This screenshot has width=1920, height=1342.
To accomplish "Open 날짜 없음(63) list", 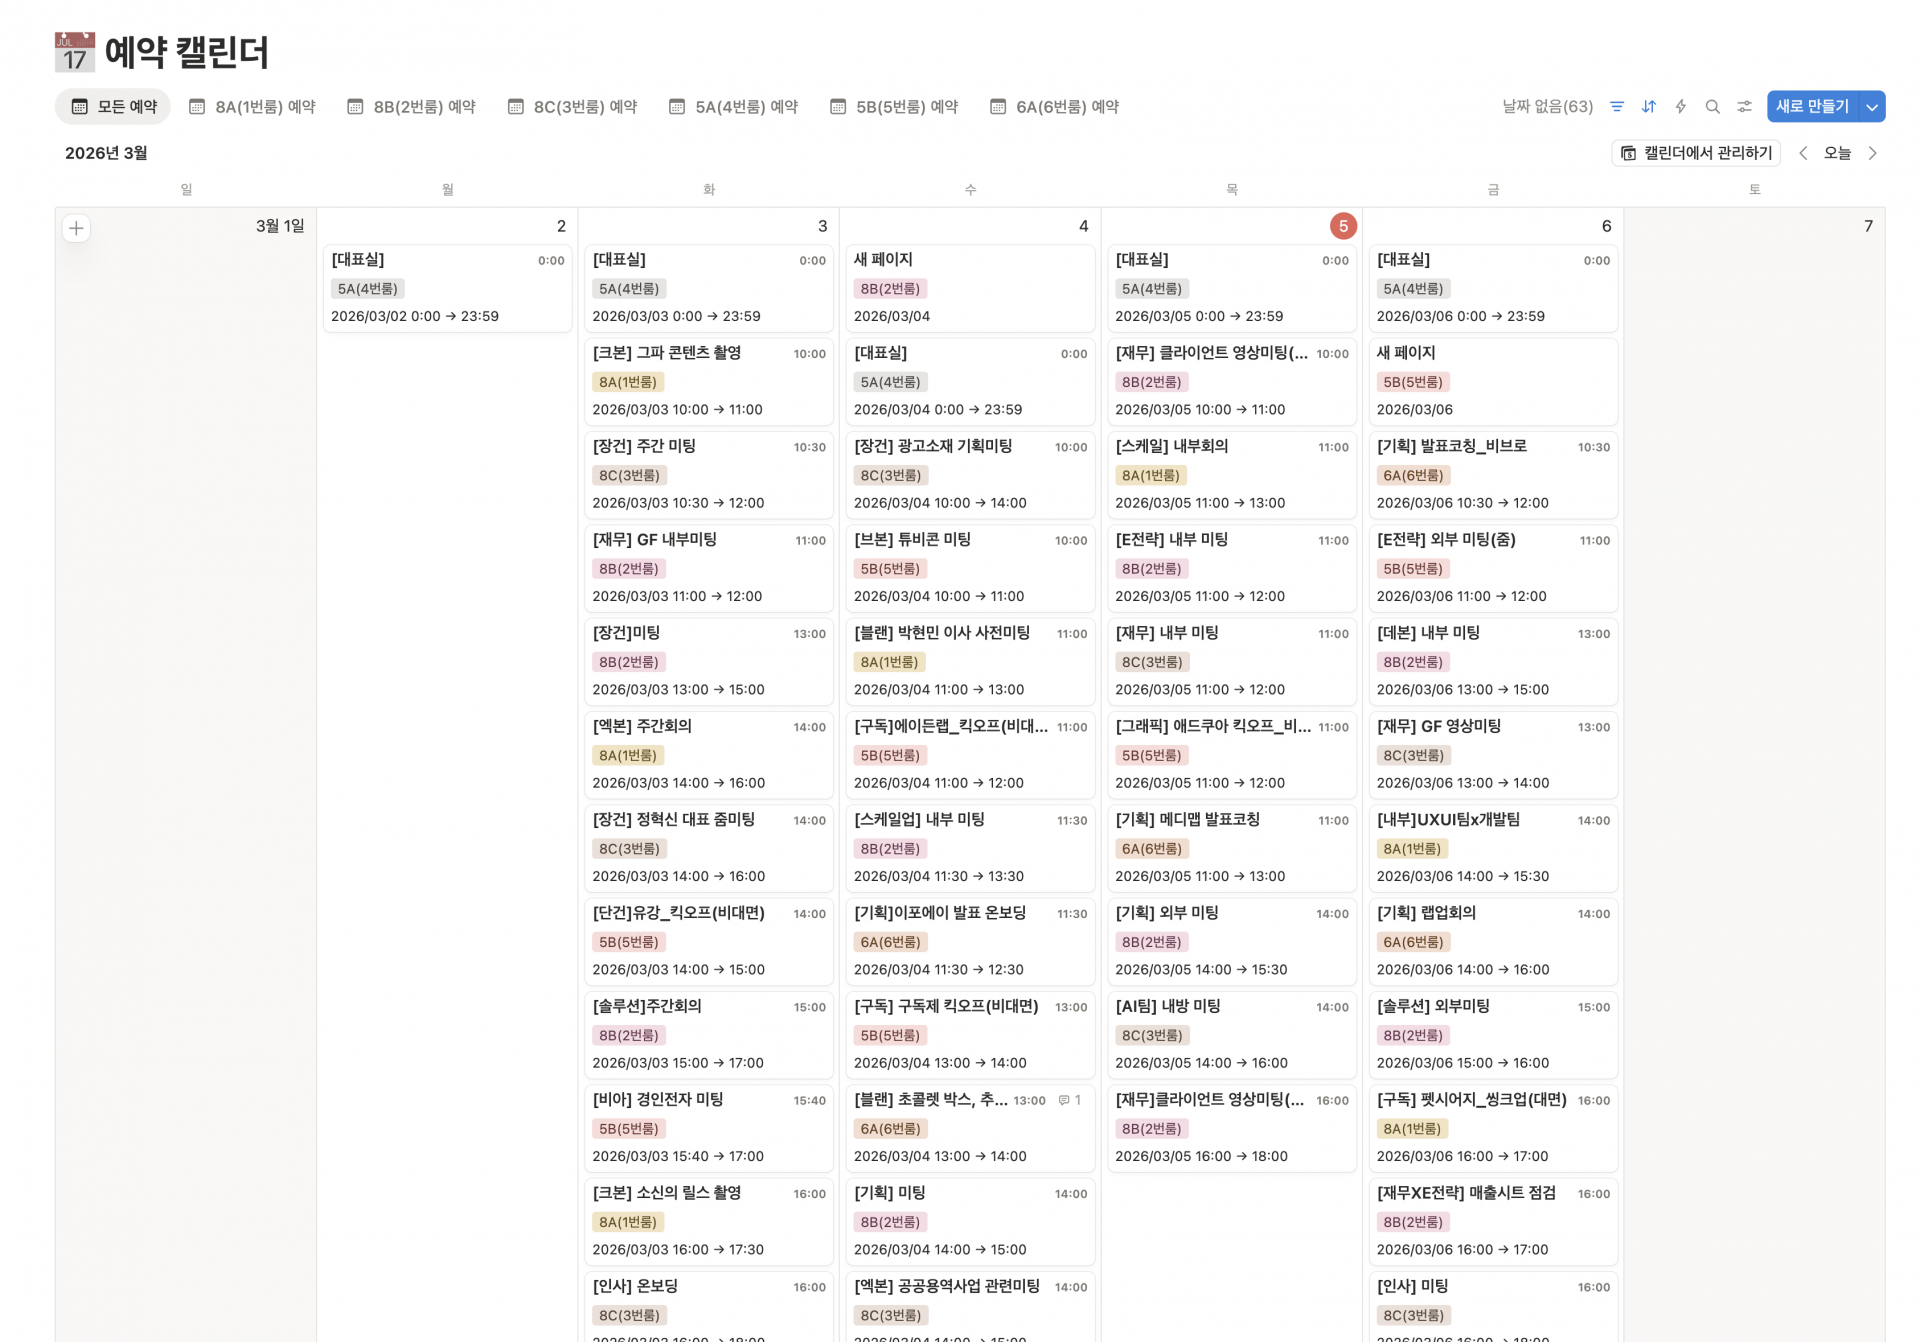I will tap(1547, 106).
